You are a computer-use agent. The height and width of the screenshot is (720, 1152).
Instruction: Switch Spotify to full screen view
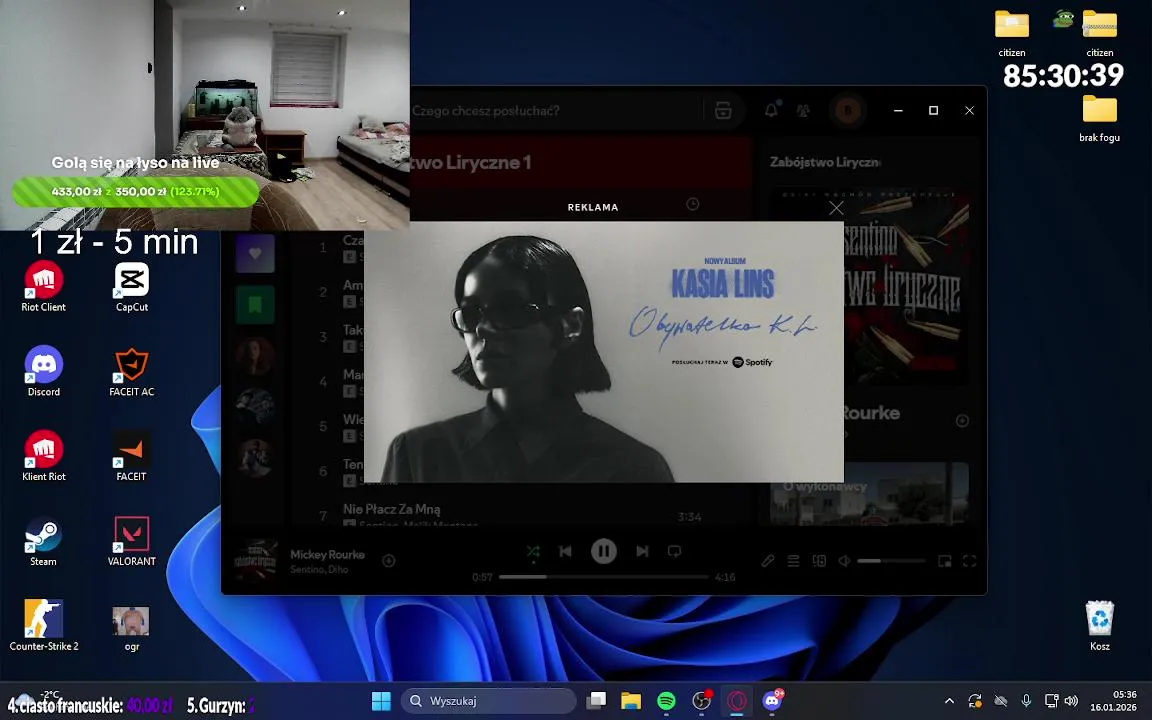(970, 561)
